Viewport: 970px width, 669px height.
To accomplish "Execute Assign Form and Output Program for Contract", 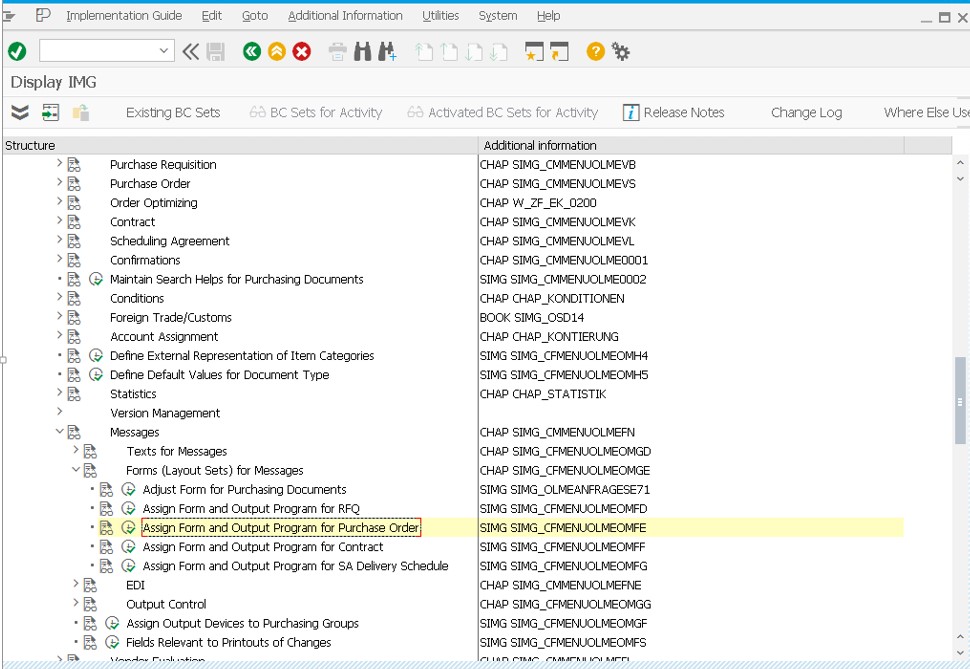I will point(128,546).
